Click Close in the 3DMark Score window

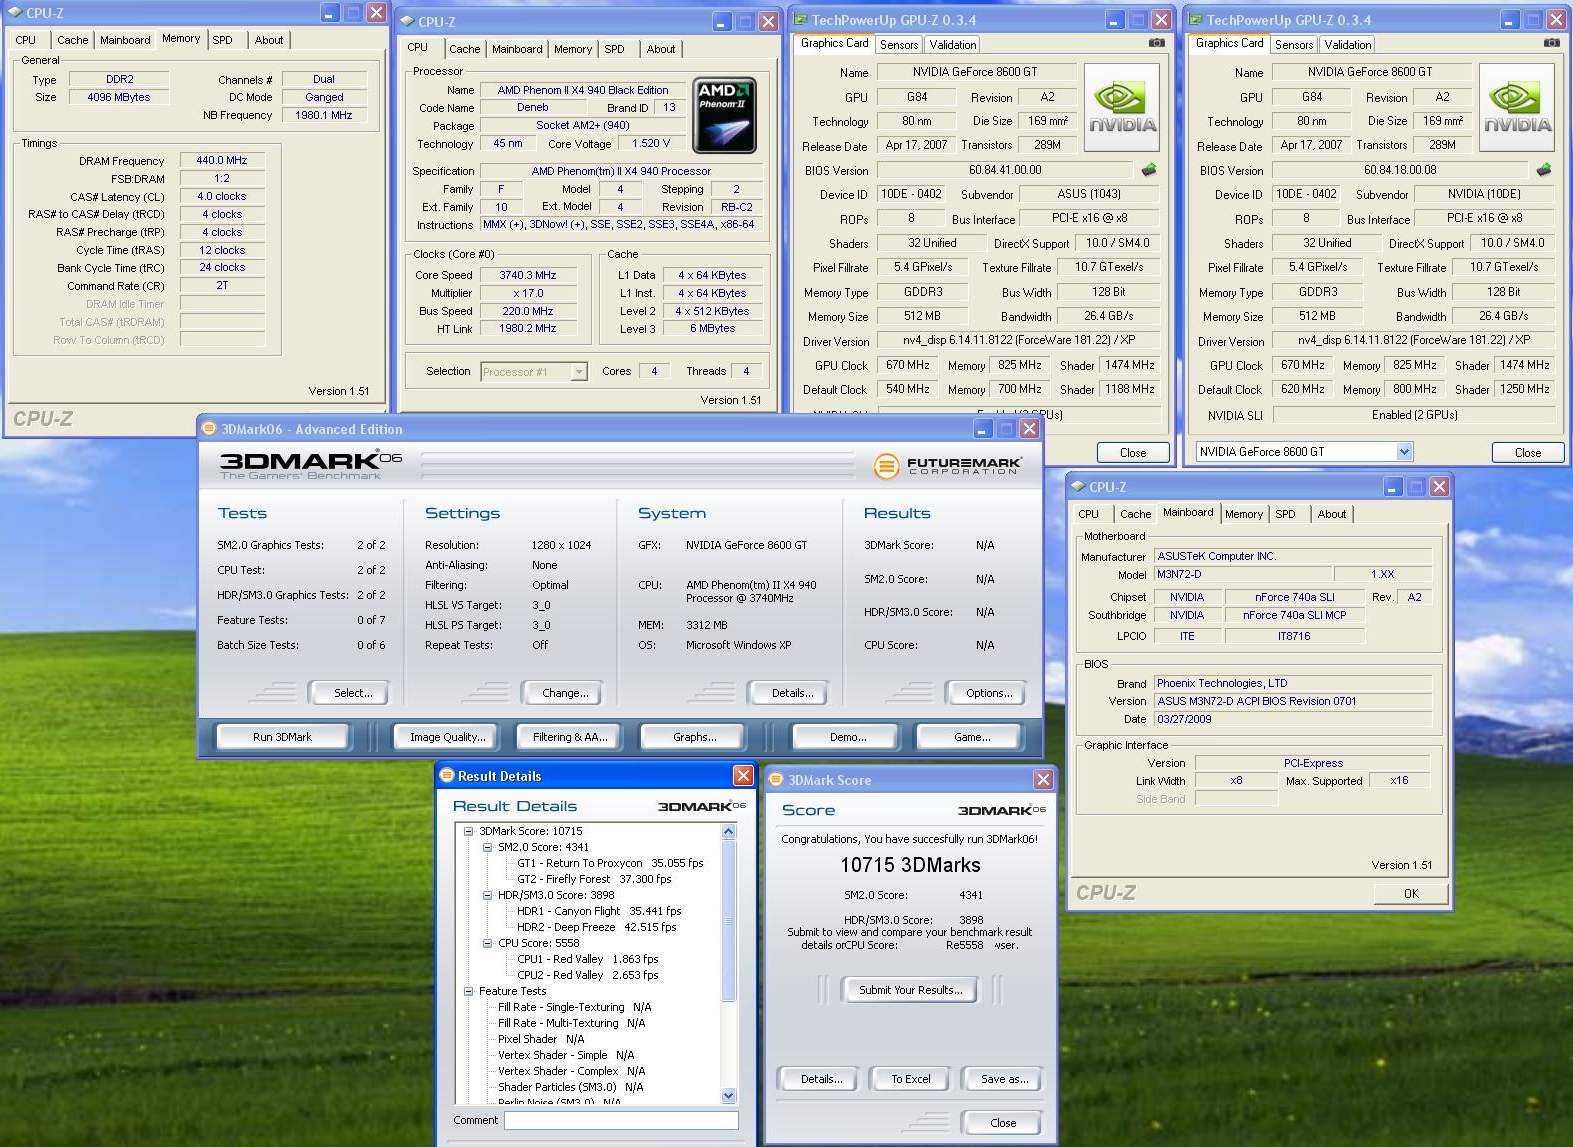pyautogui.click(x=1003, y=1123)
